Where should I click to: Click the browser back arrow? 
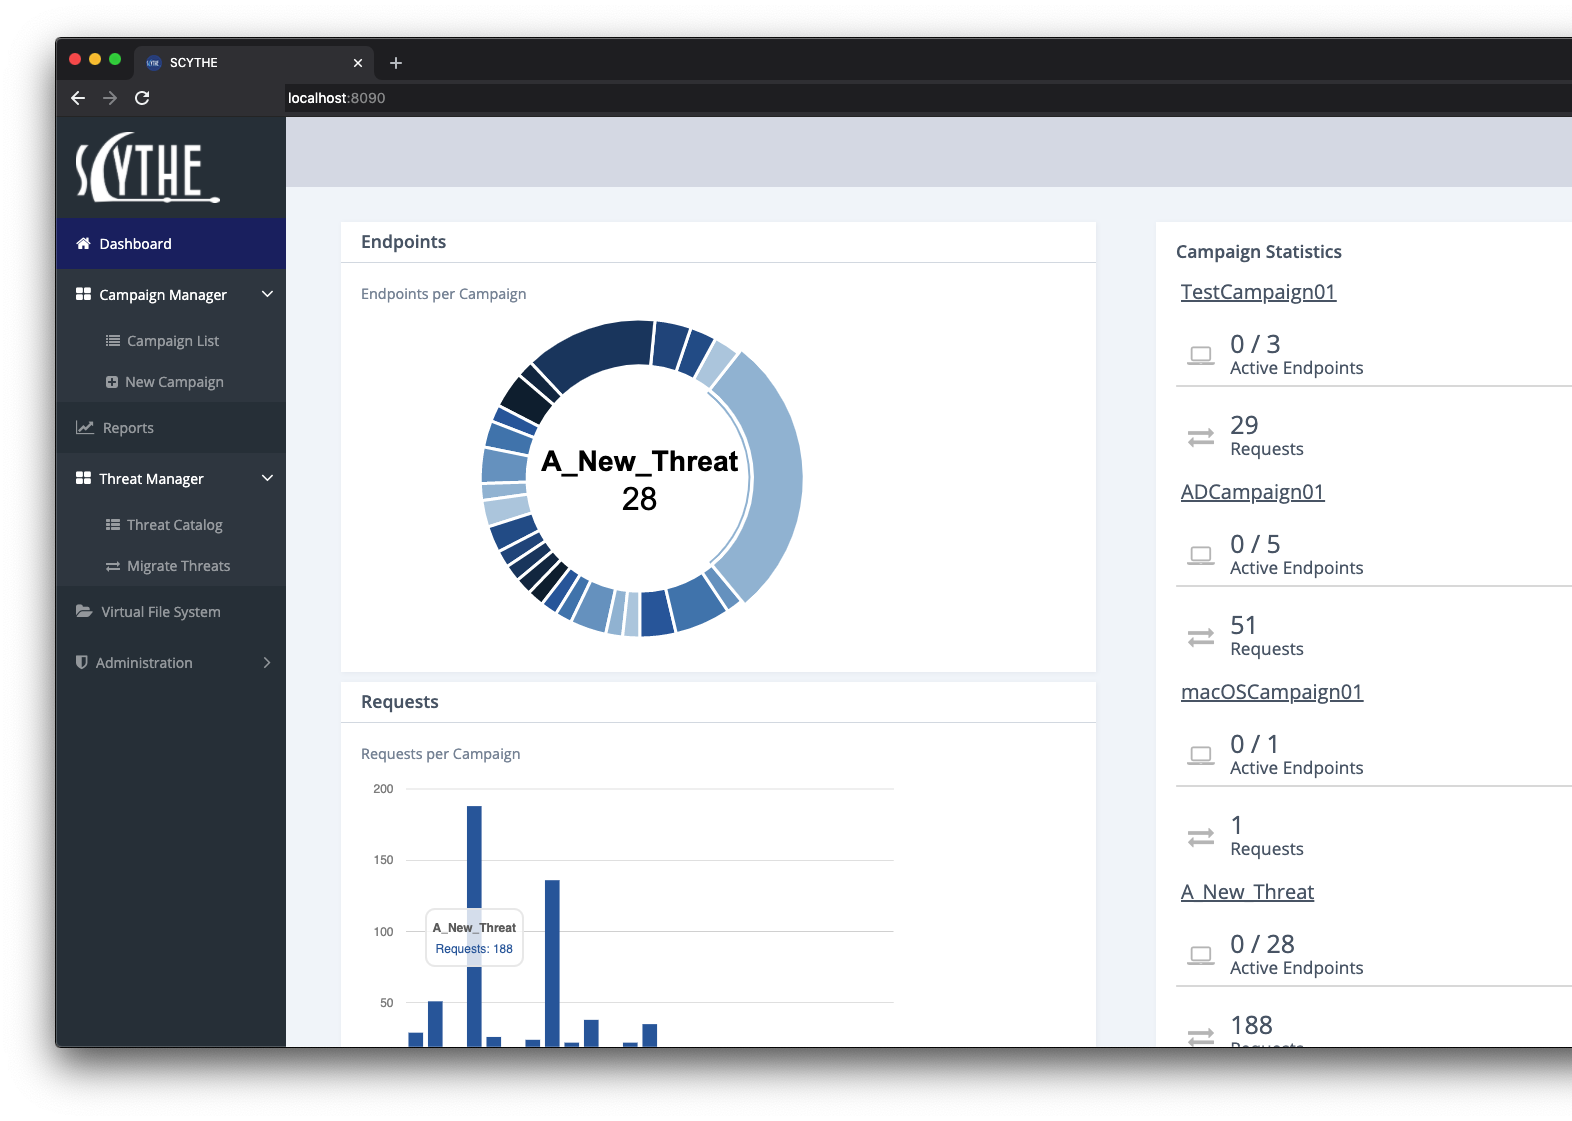(x=78, y=98)
